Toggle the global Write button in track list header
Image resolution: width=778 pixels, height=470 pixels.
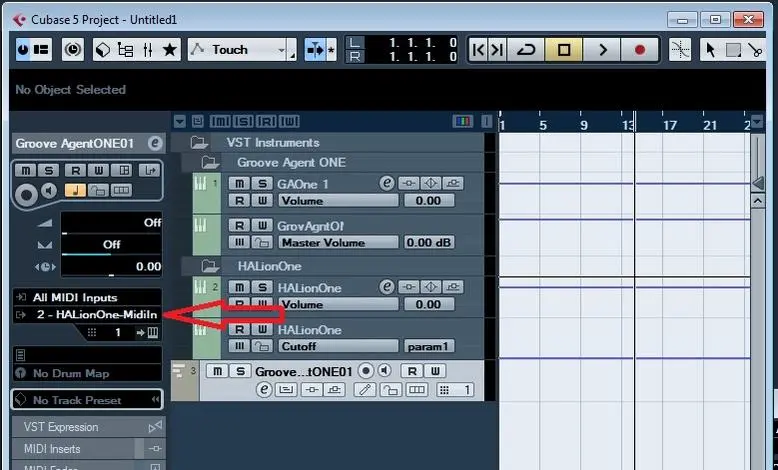(x=290, y=122)
